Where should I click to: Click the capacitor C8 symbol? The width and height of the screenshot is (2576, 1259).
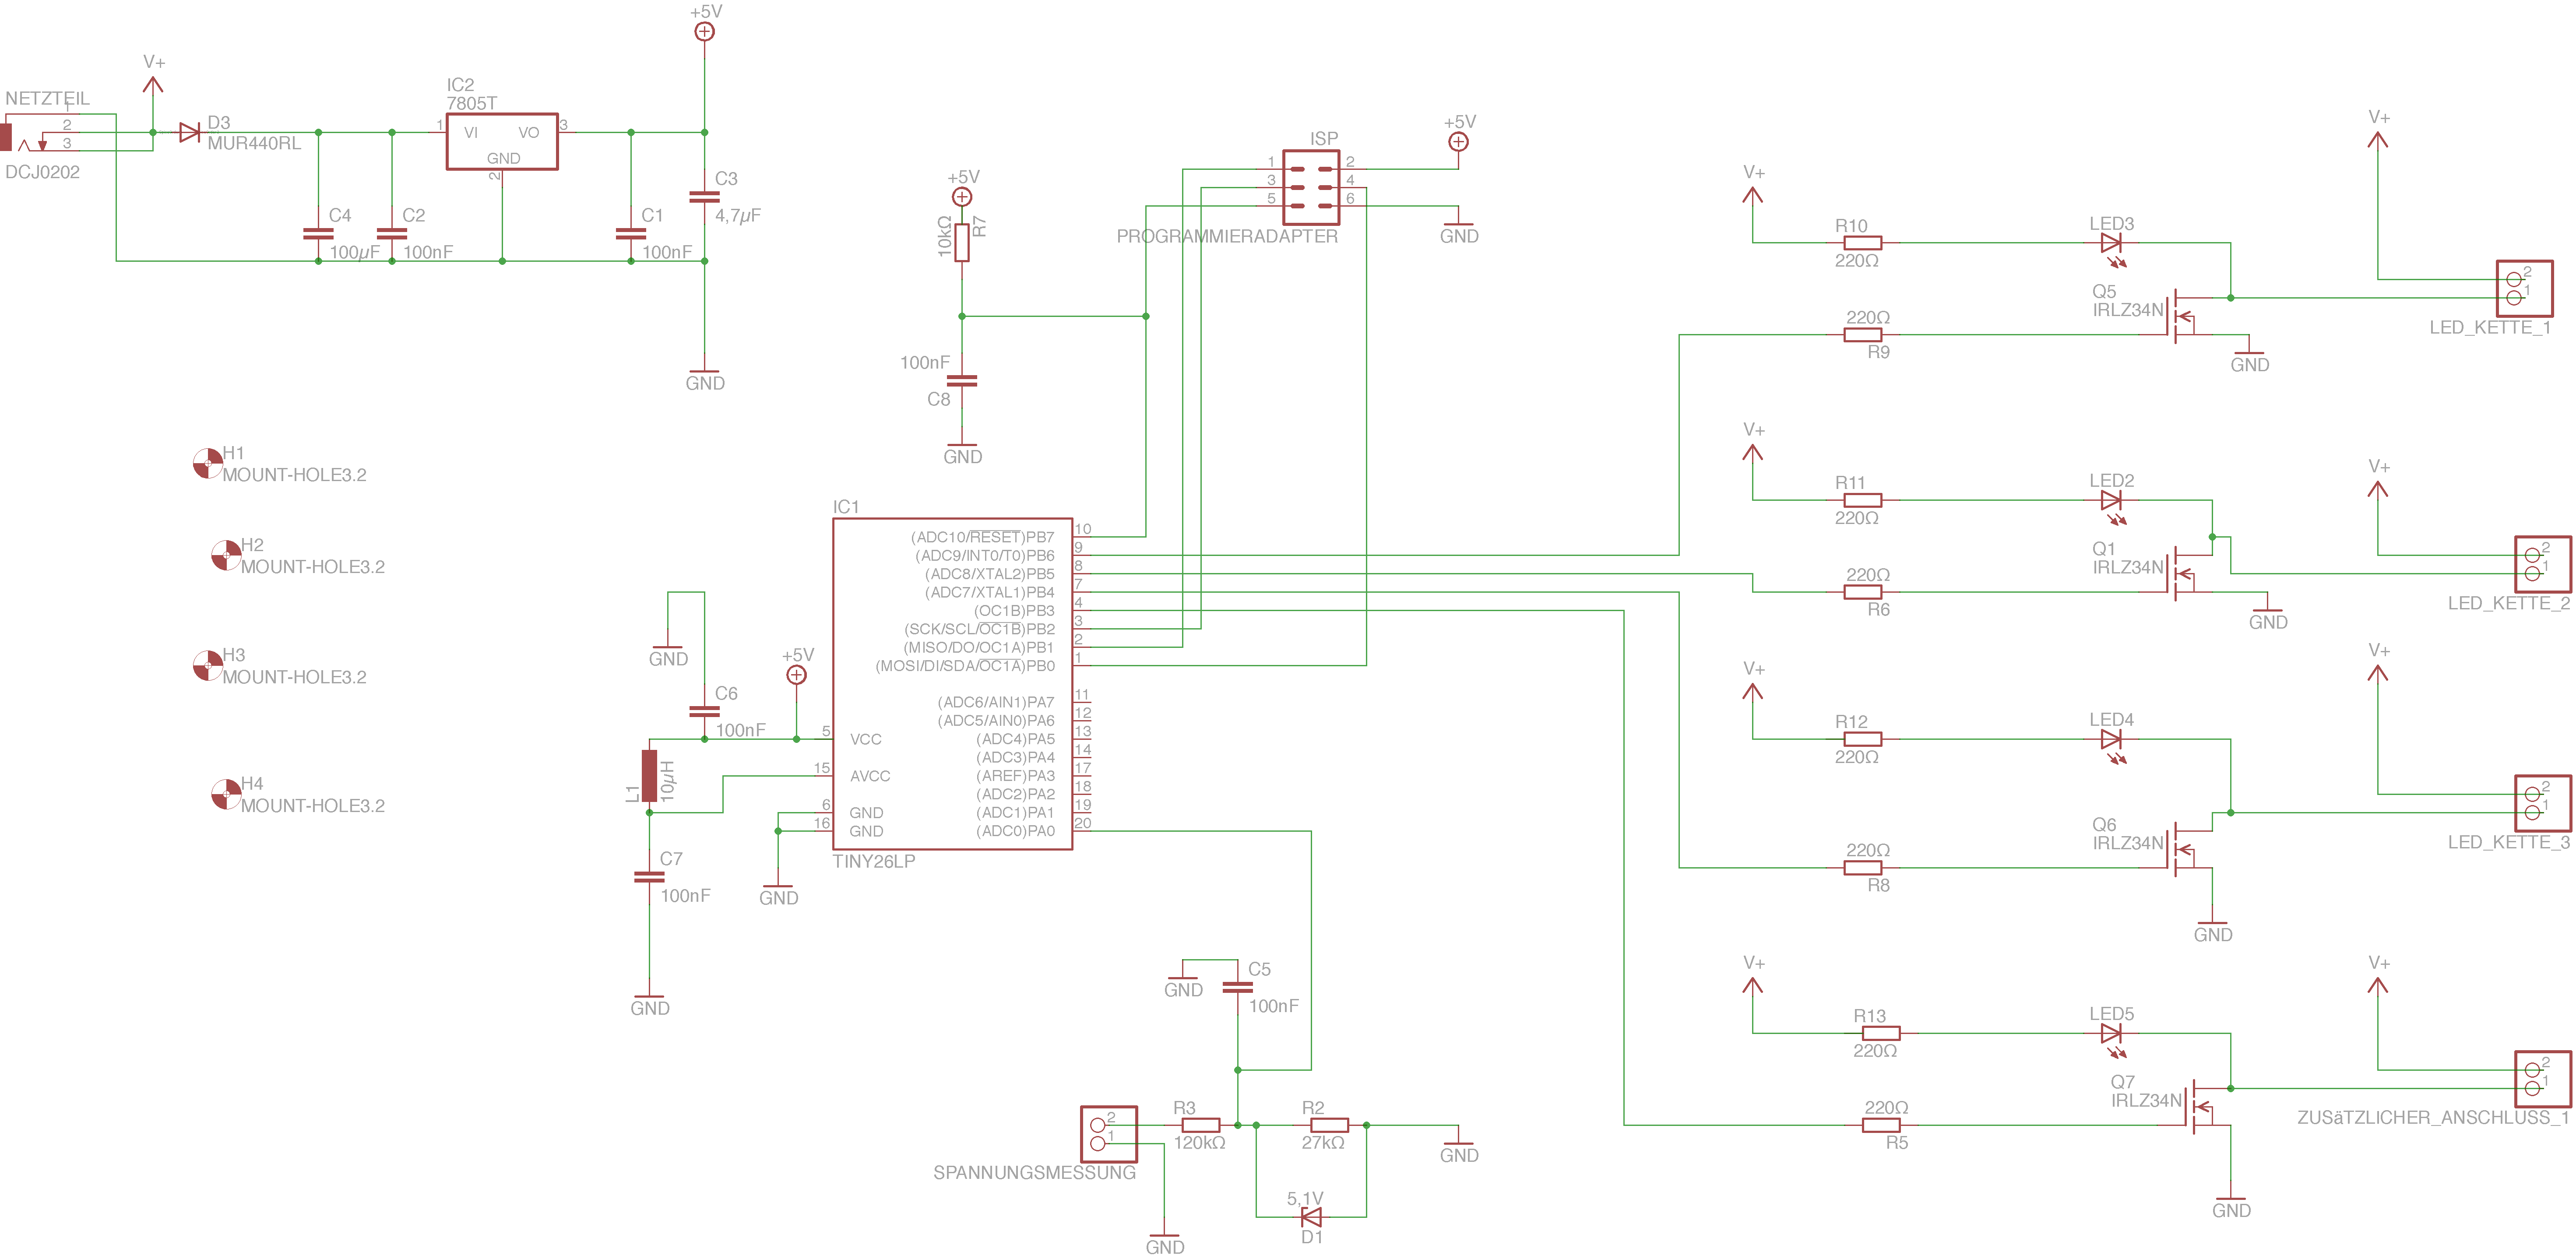click(962, 380)
